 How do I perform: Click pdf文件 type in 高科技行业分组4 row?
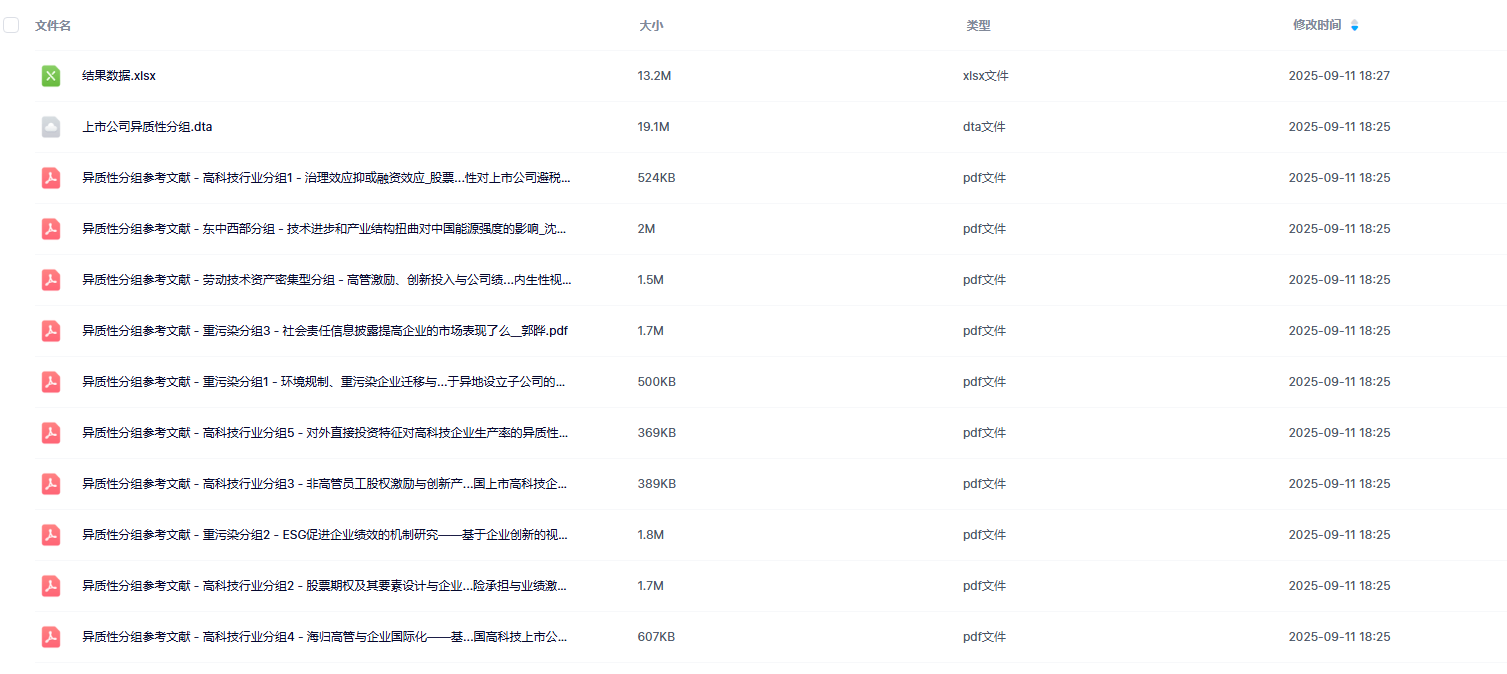(x=985, y=637)
